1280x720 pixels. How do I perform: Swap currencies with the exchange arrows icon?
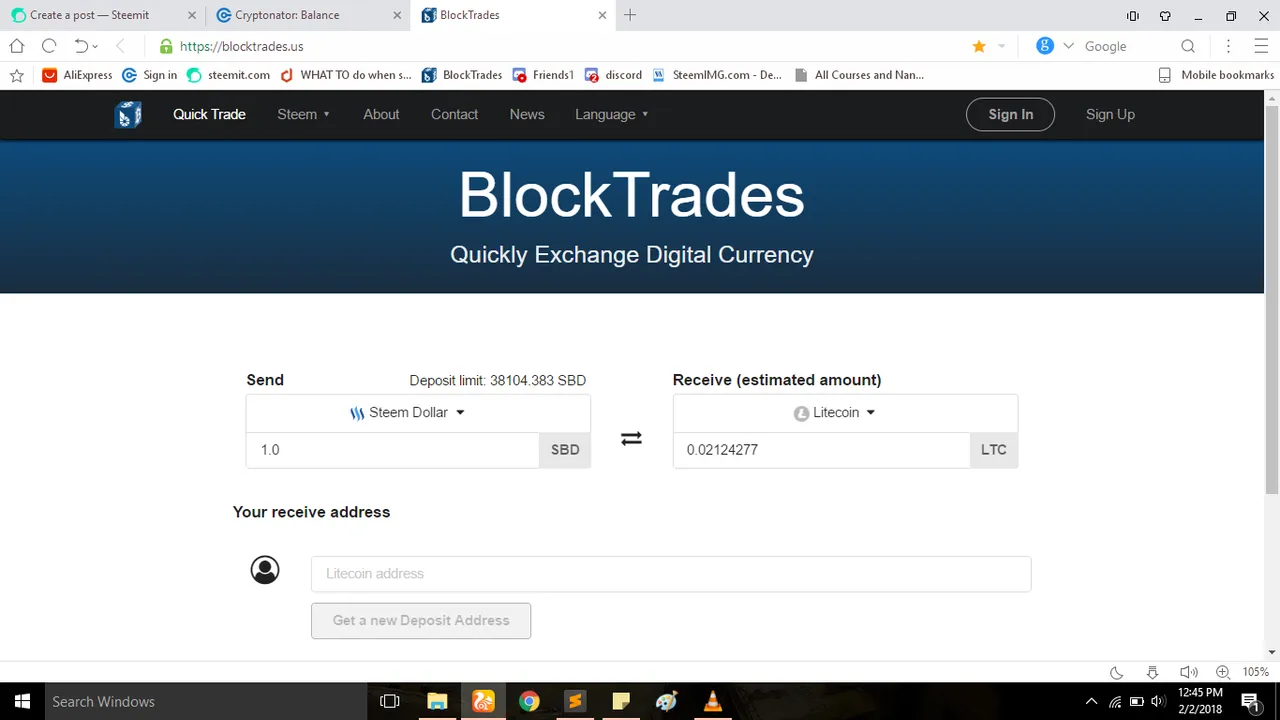point(631,438)
